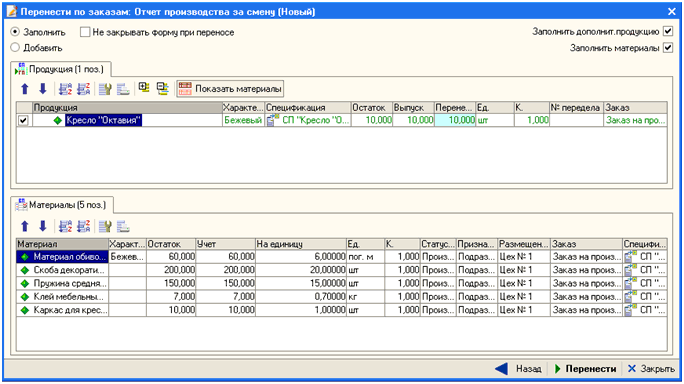Viewport: 684px width, 384px height.
Task: Click specification icon in Пружина средня... row
Action: [630, 283]
